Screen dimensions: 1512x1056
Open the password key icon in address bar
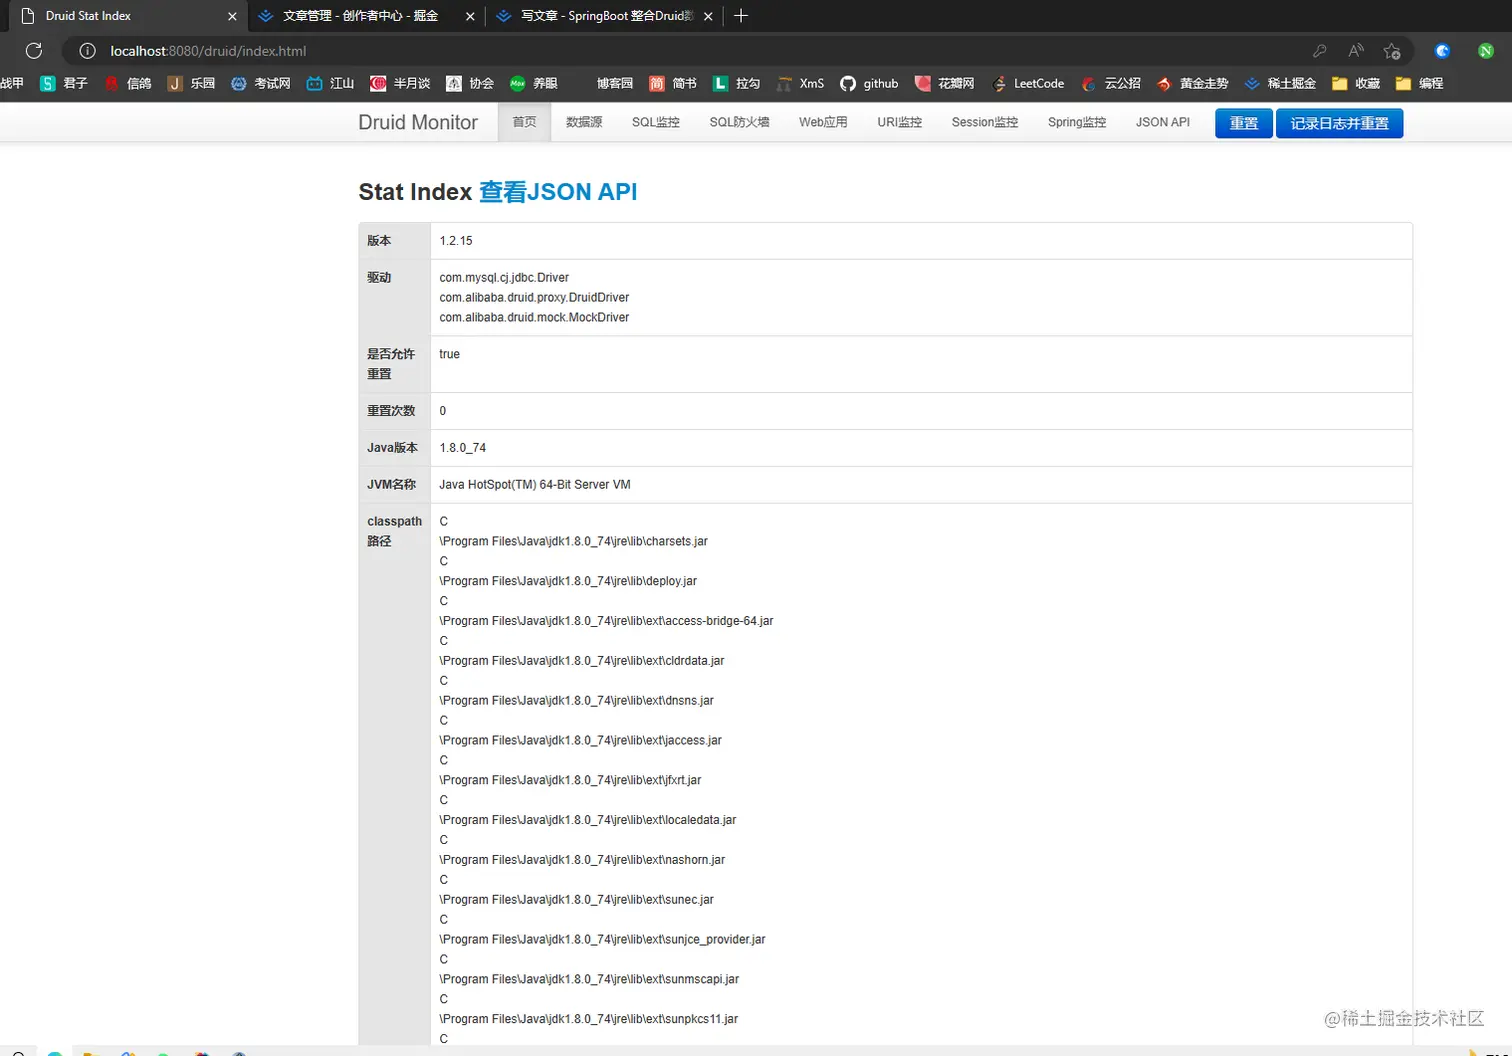coord(1320,51)
